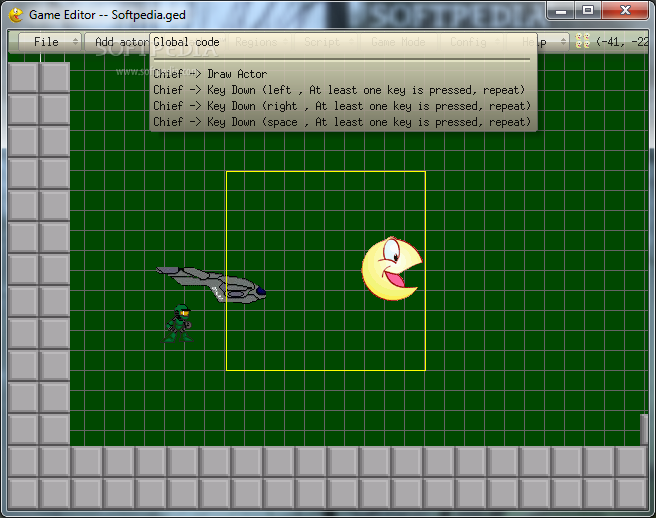Select the yellow Pac-Man actor

coord(391,269)
